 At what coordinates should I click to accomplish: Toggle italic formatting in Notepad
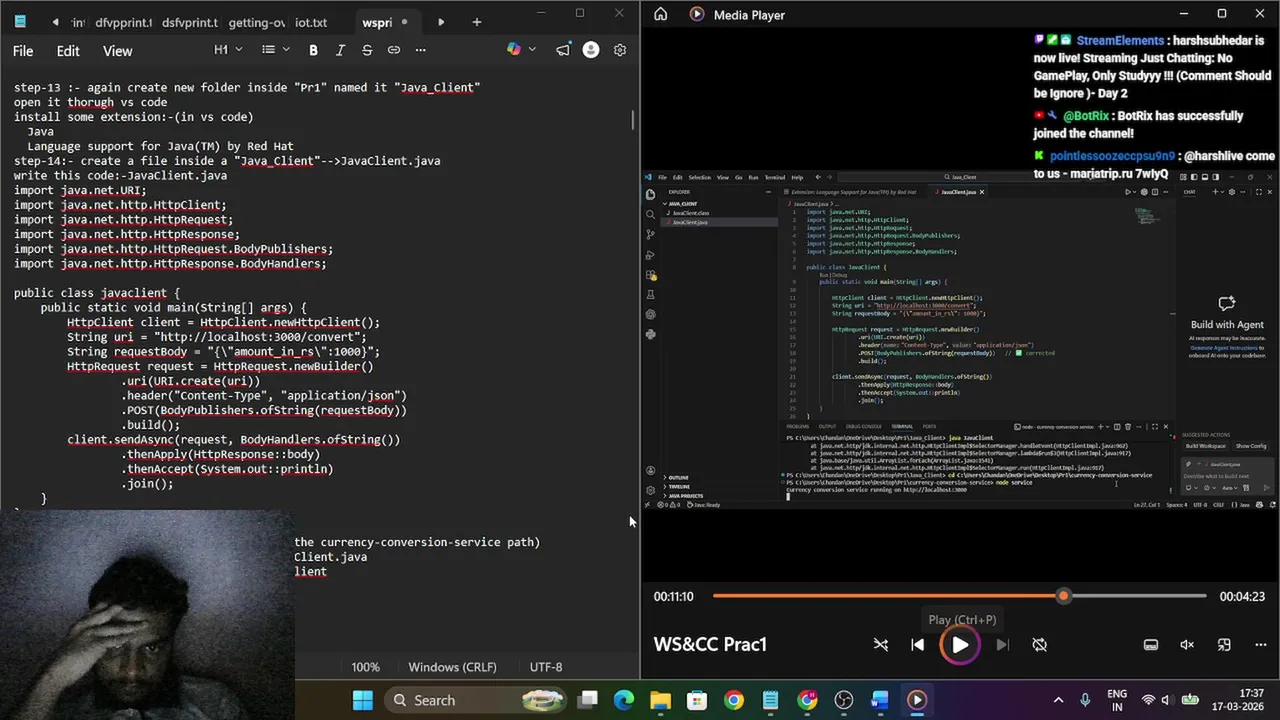point(340,50)
